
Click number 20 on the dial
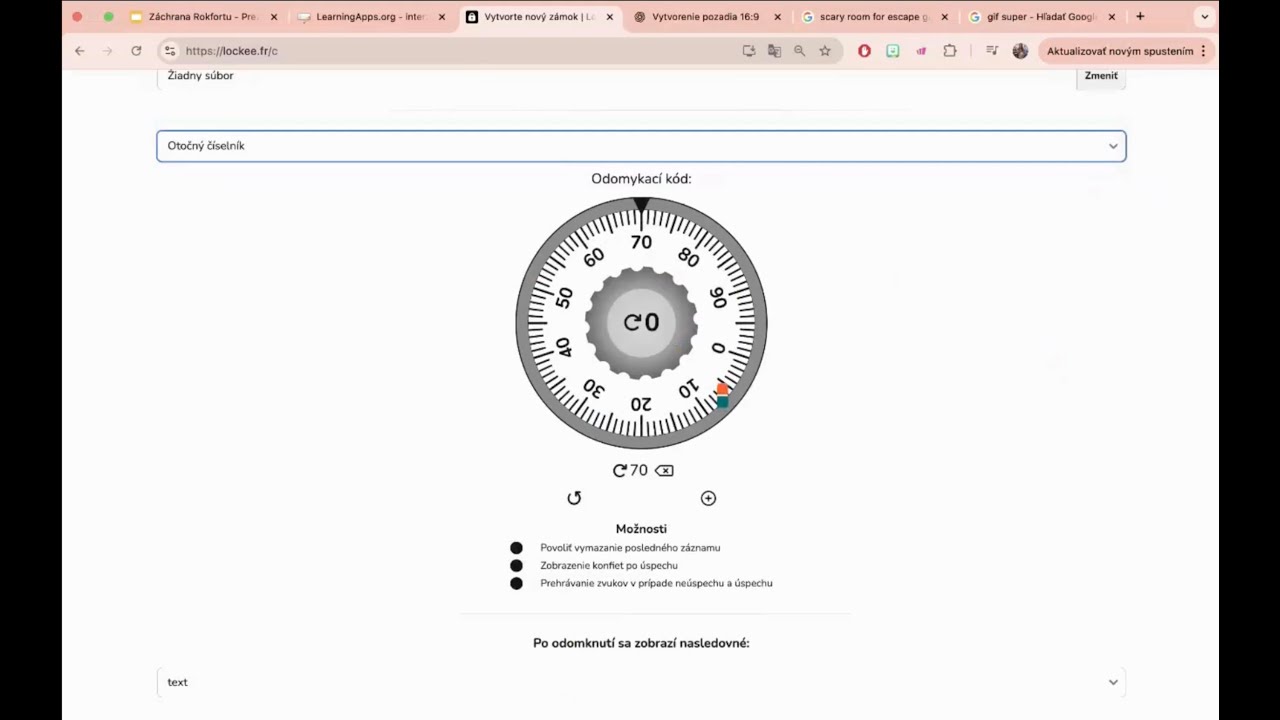pos(641,404)
